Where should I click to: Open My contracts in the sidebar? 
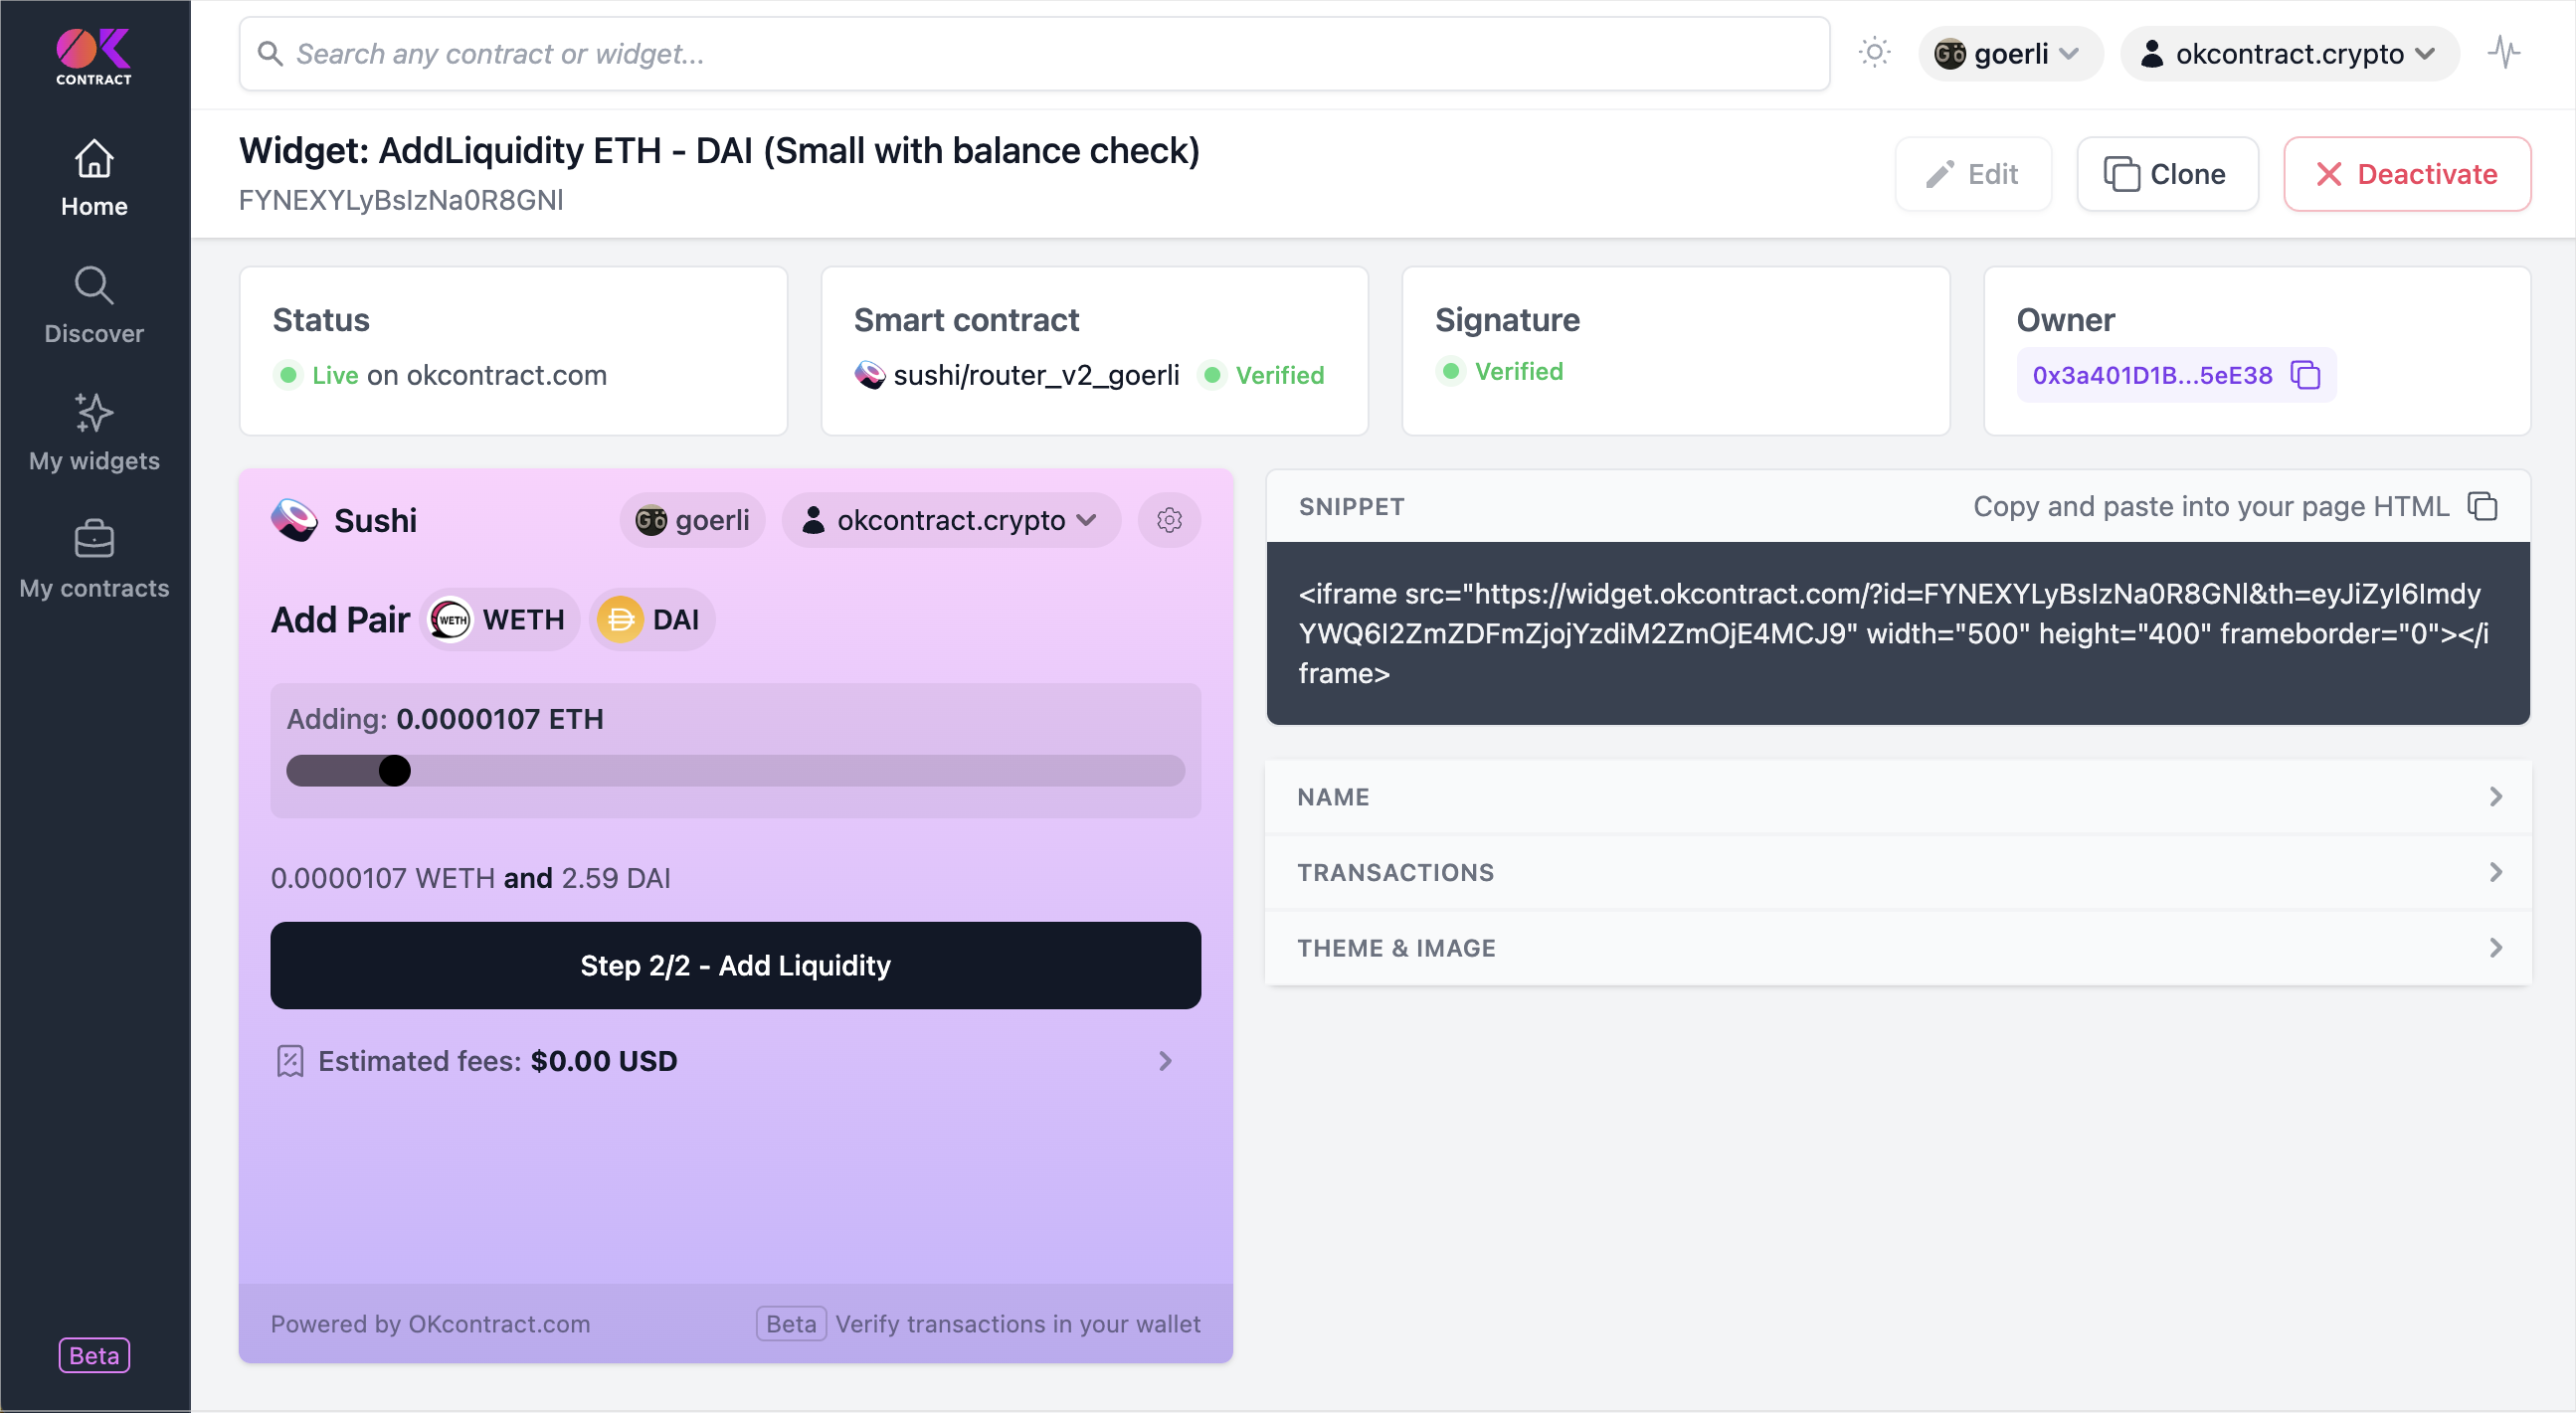tap(94, 559)
